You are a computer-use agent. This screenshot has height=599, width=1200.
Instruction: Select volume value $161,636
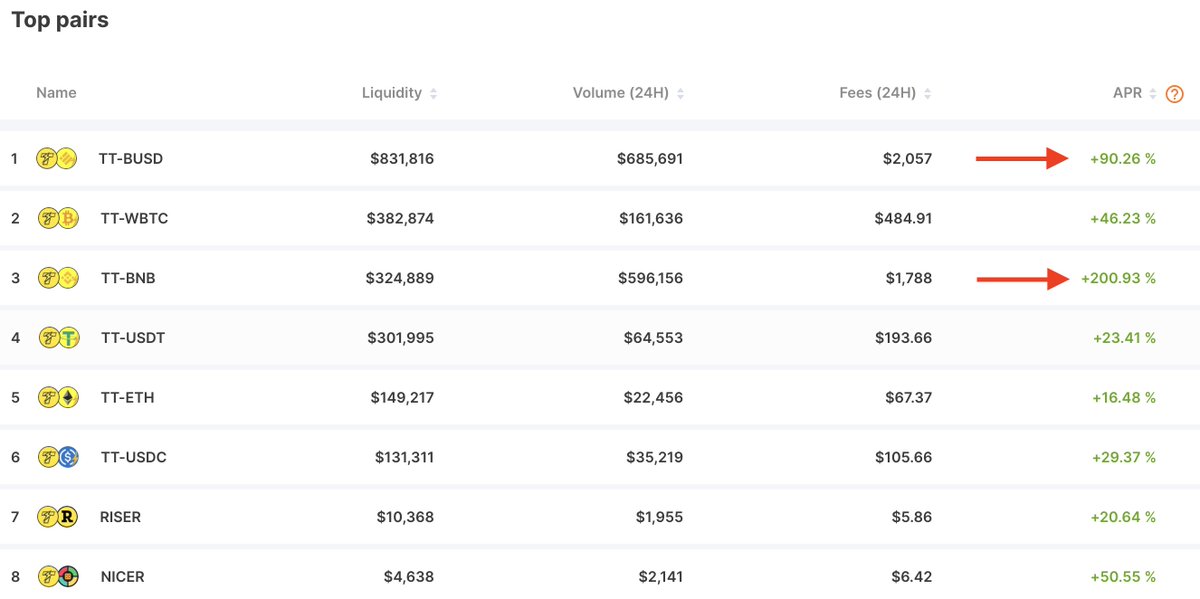click(652, 218)
